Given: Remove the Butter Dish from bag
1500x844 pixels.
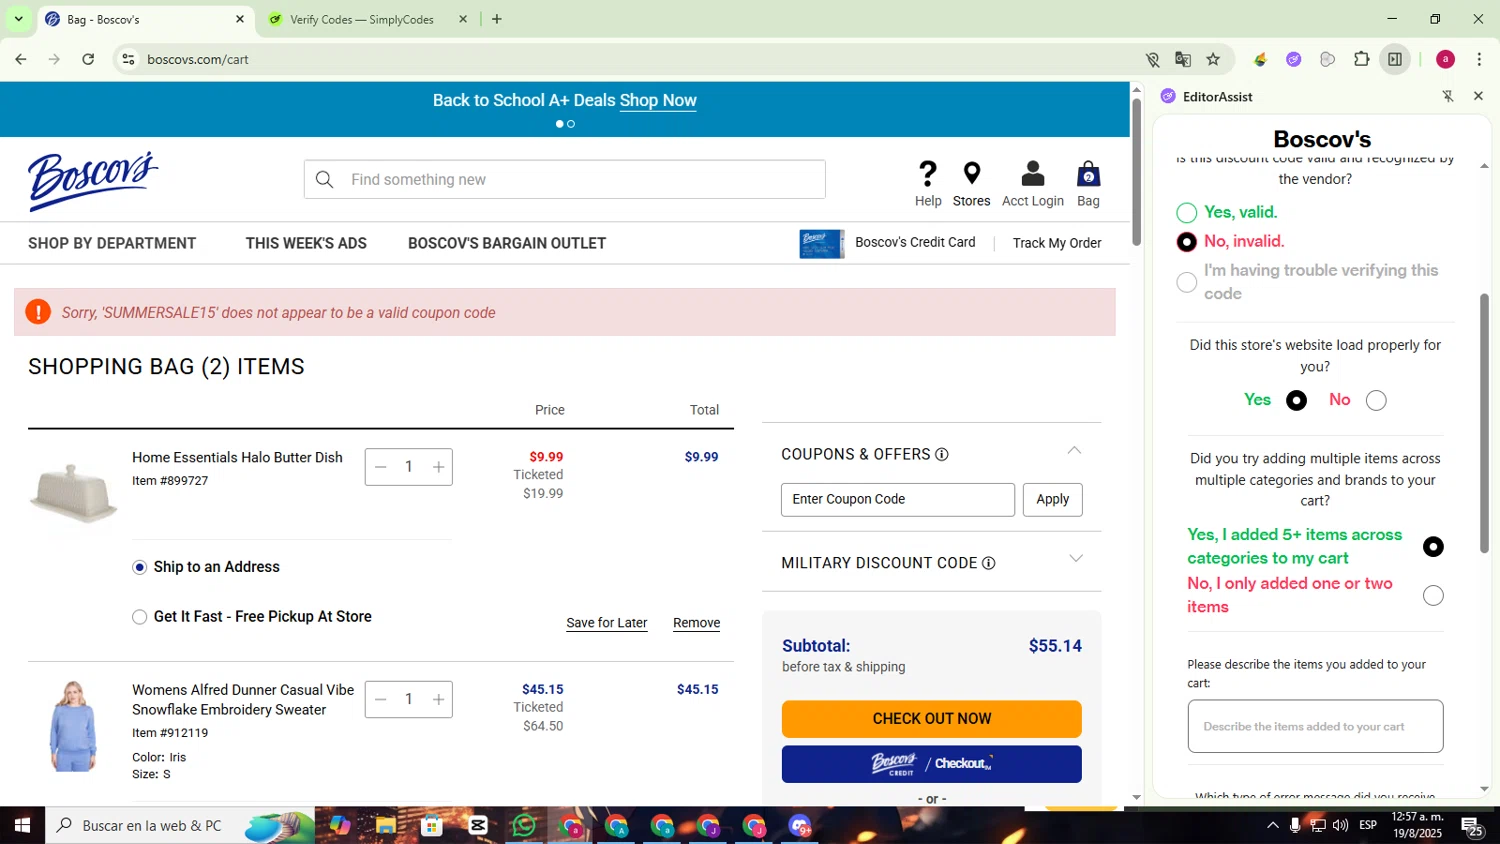Looking at the screenshot, I should (696, 623).
